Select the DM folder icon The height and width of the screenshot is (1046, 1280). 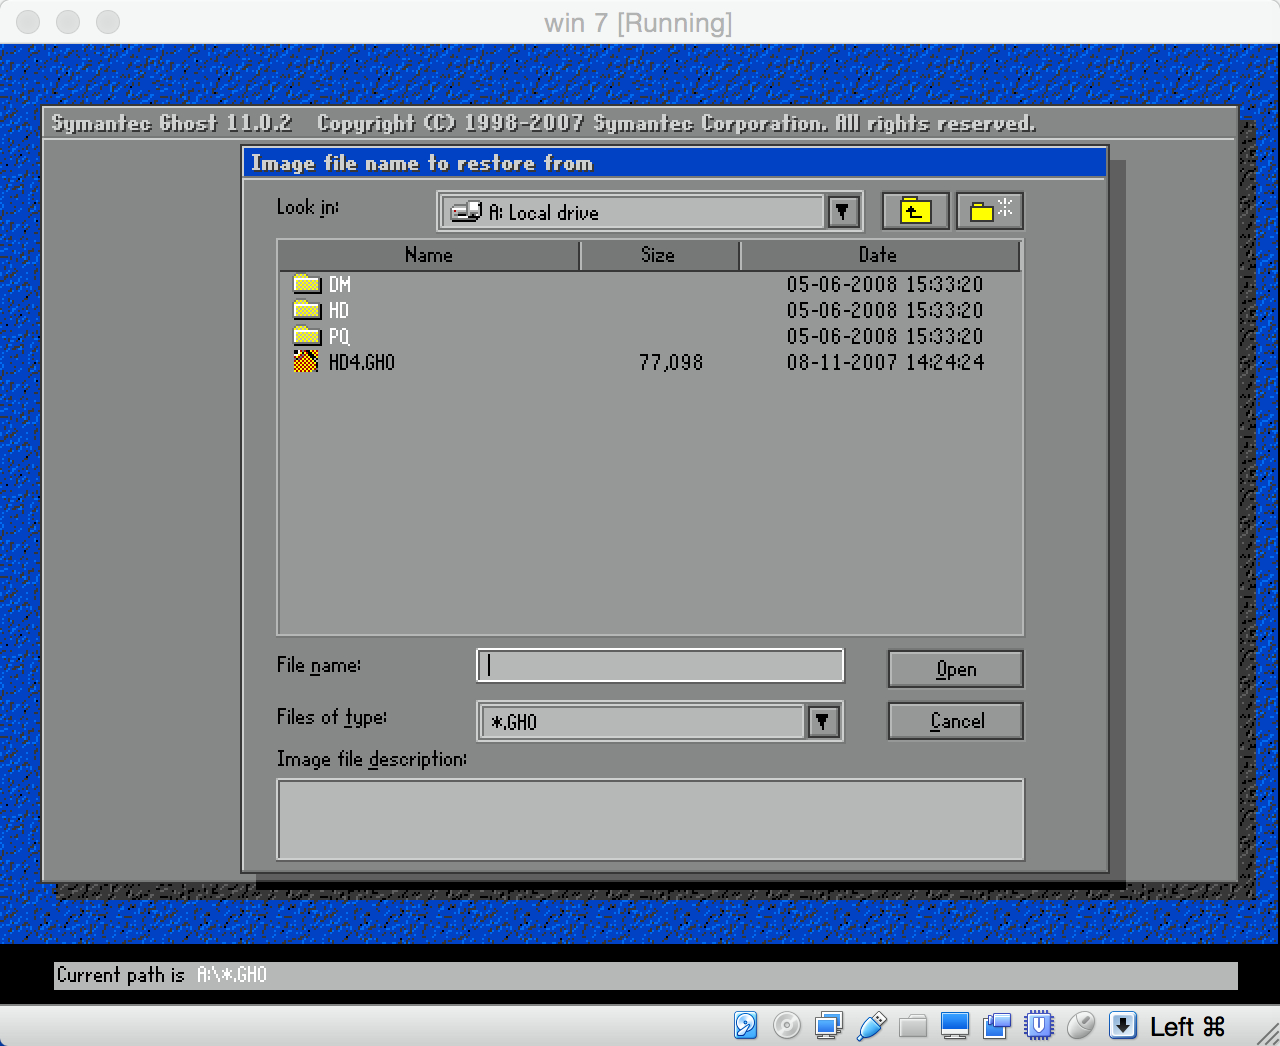pyautogui.click(x=306, y=284)
